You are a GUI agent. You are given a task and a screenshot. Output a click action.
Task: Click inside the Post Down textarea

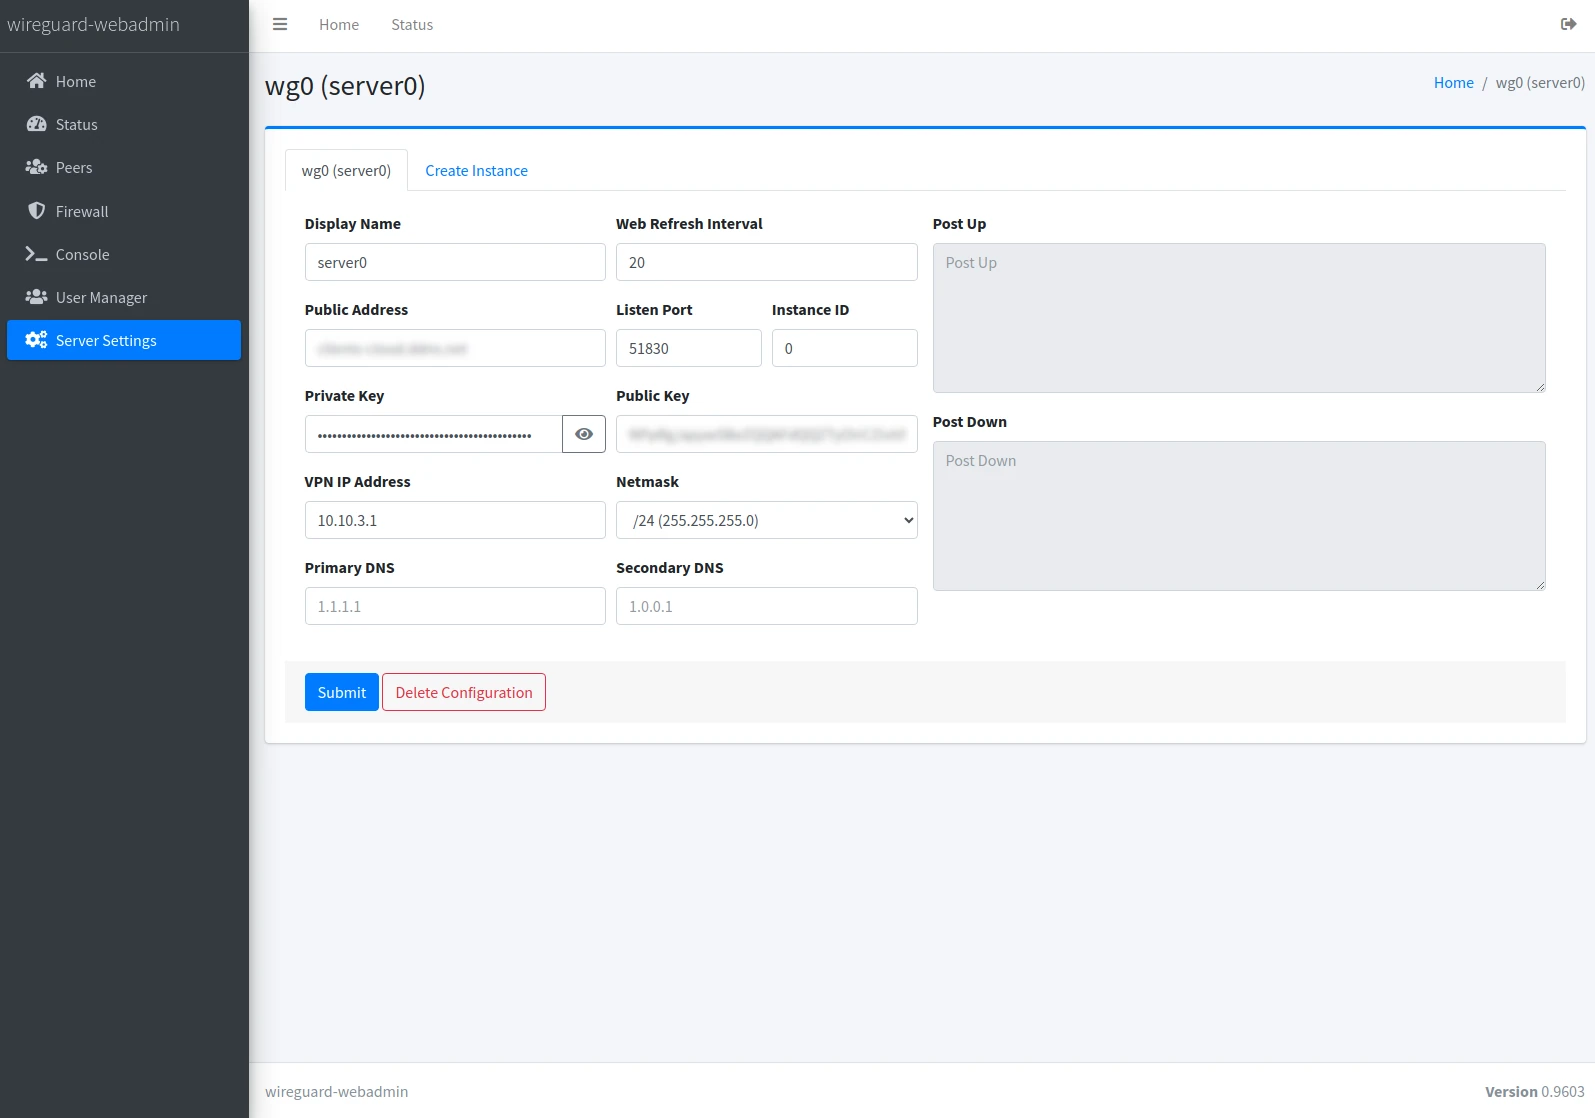click(x=1239, y=516)
